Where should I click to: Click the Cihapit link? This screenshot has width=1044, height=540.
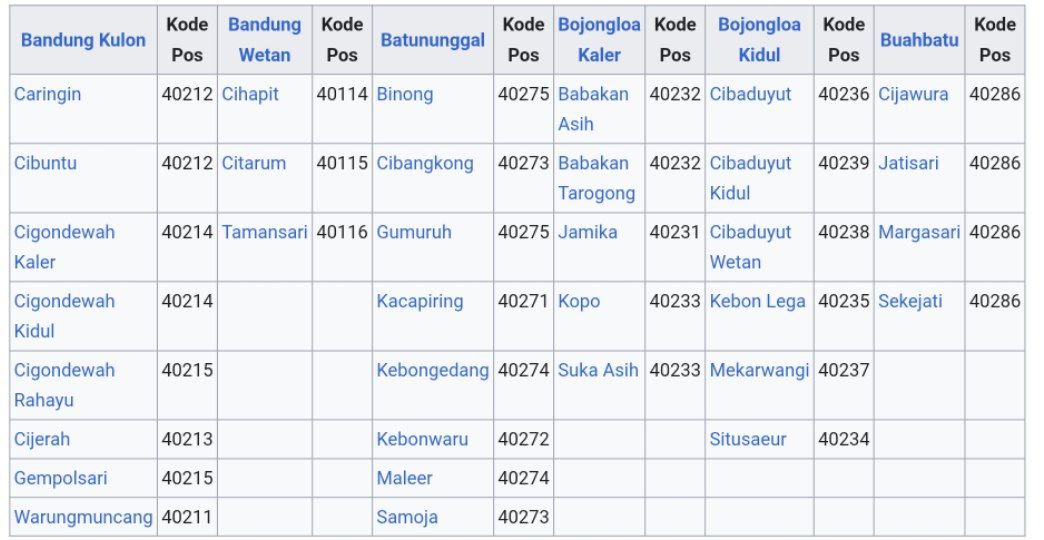tap(250, 95)
